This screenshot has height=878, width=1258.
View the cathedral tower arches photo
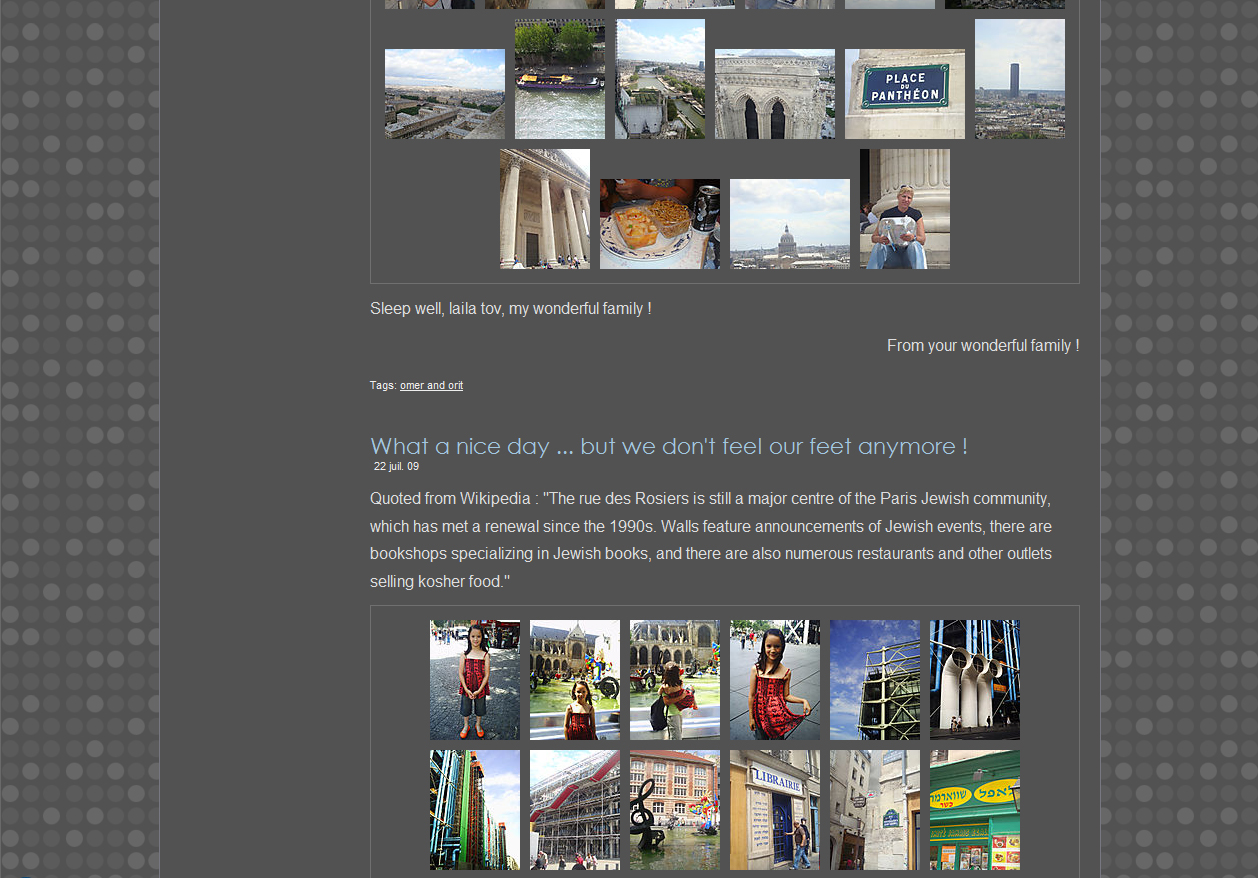774,94
